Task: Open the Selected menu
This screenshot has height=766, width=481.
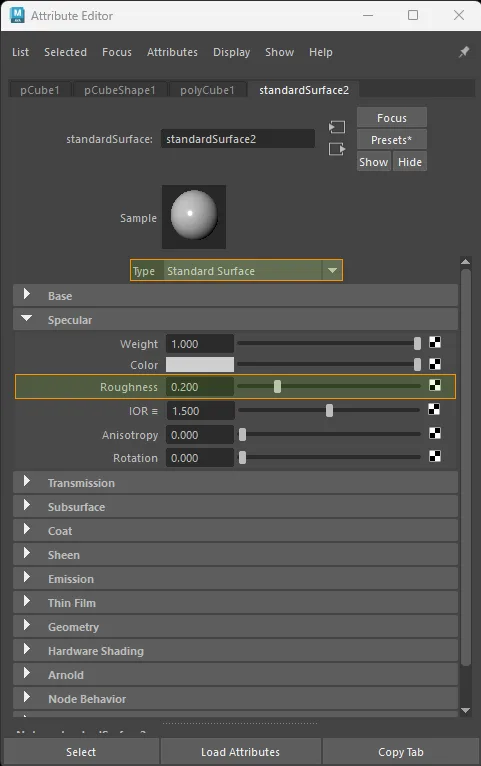Action: click(65, 52)
